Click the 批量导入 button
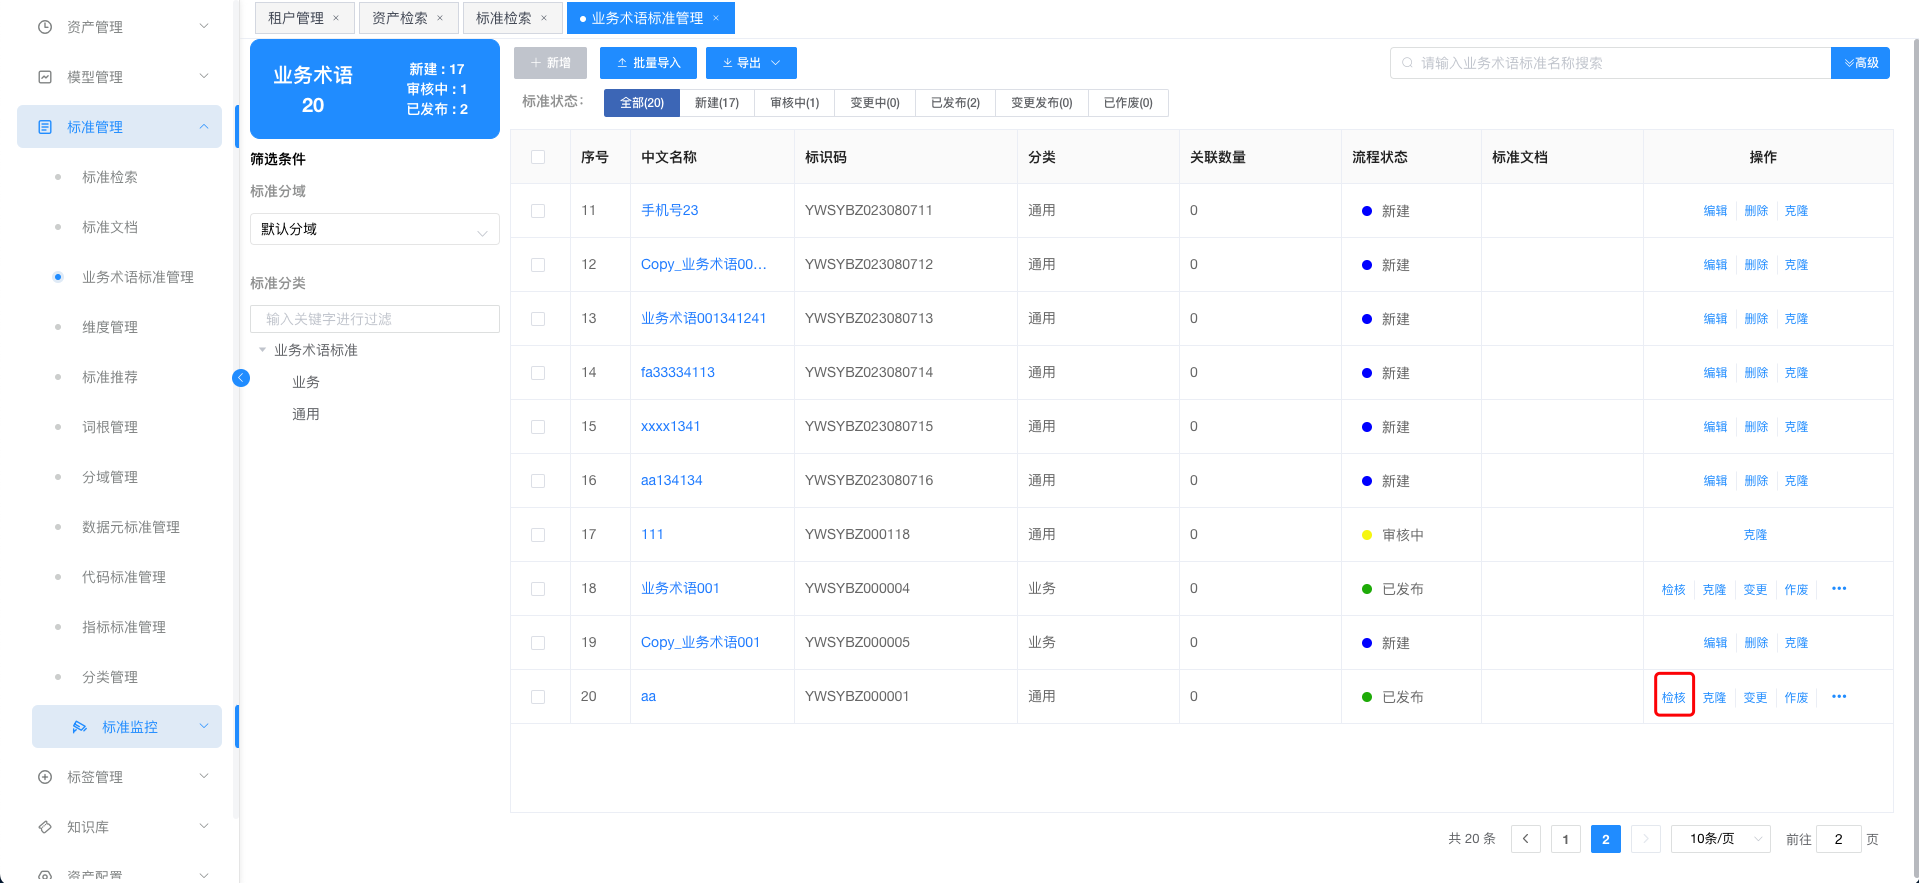1919x883 pixels. tap(648, 63)
